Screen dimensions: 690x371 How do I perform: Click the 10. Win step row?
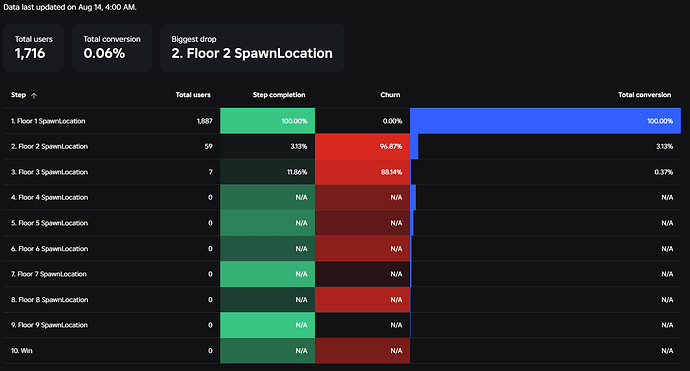tap(342, 351)
